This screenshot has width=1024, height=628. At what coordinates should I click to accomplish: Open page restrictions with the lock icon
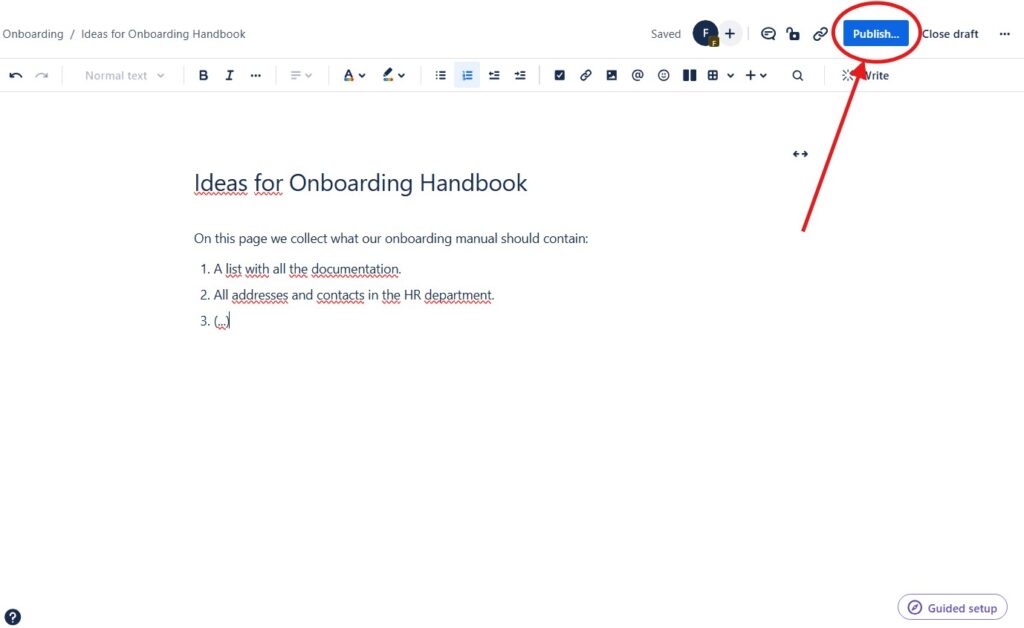793,33
